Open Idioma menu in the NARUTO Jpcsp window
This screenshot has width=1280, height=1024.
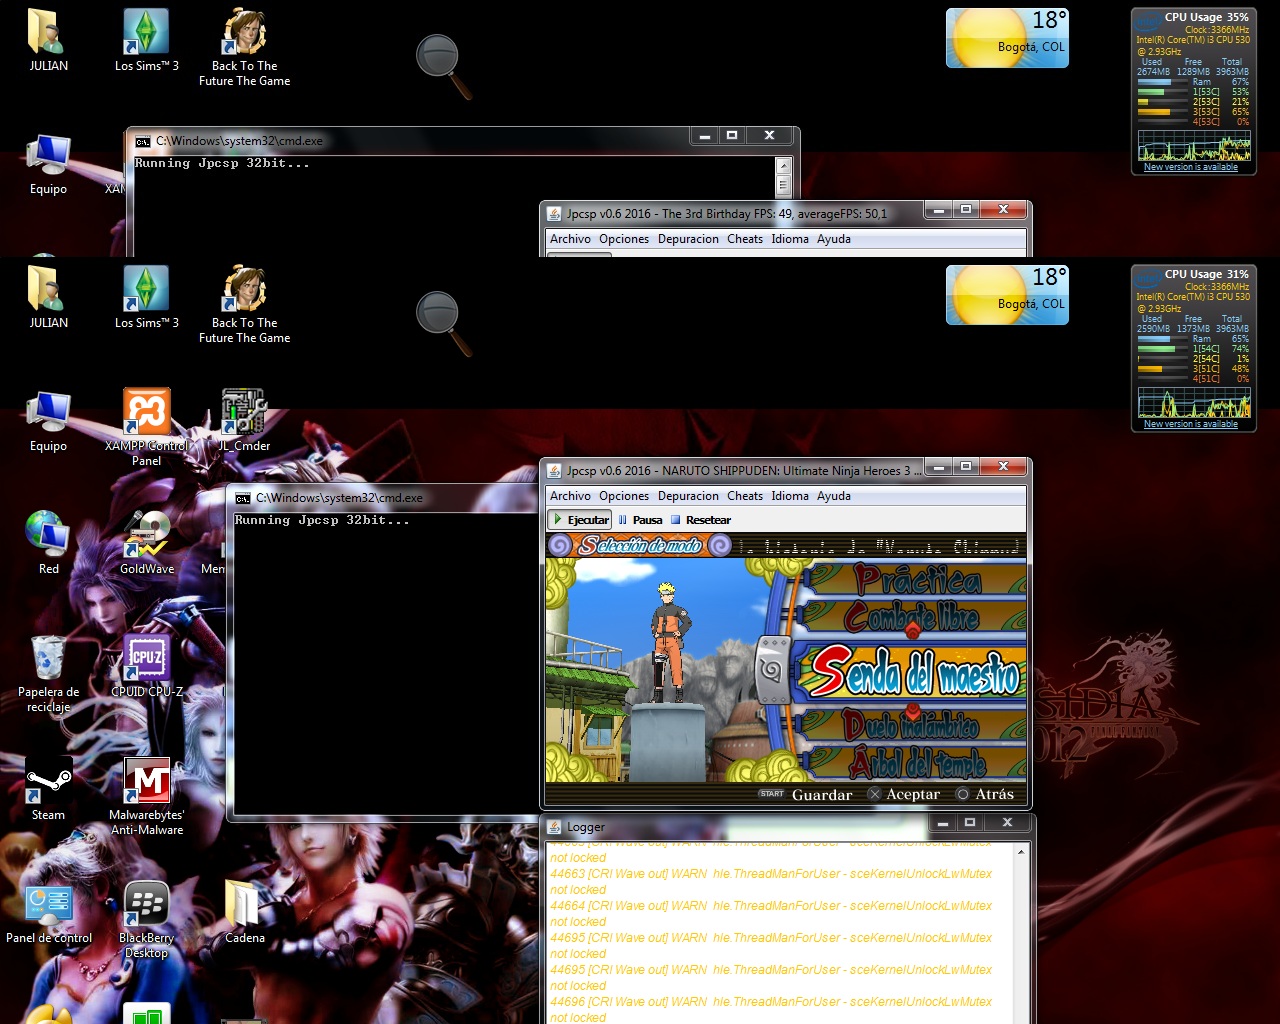(790, 496)
